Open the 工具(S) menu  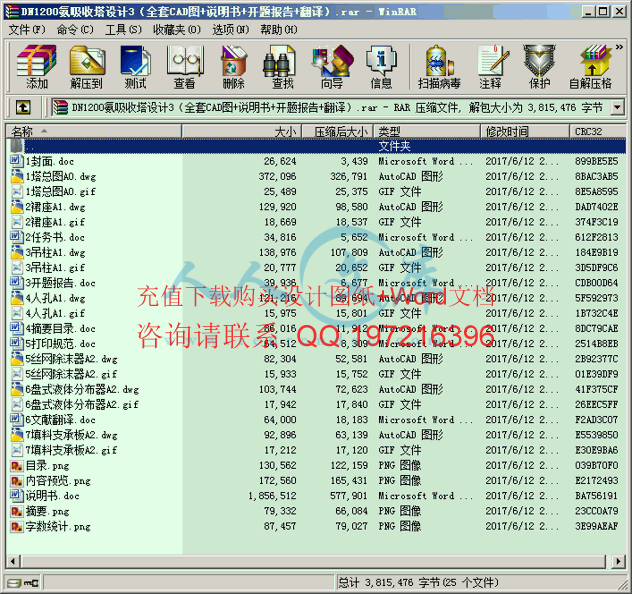(x=123, y=30)
